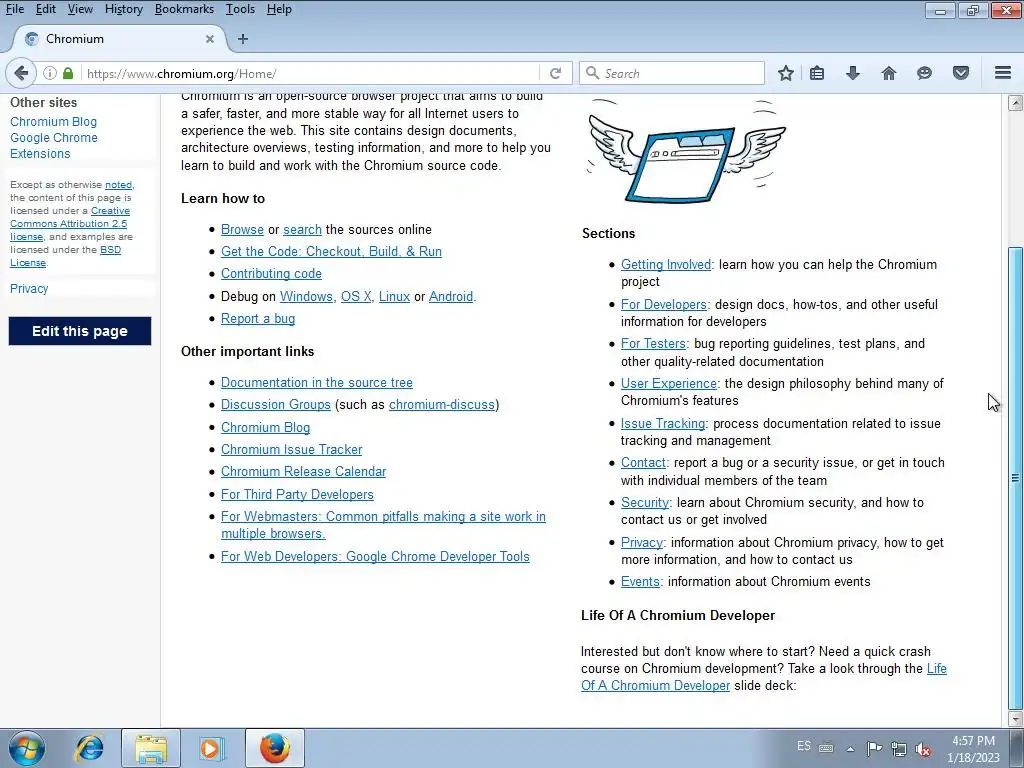Image resolution: width=1024 pixels, height=768 pixels.
Task: Open the History menu
Action: pyautogui.click(x=123, y=9)
